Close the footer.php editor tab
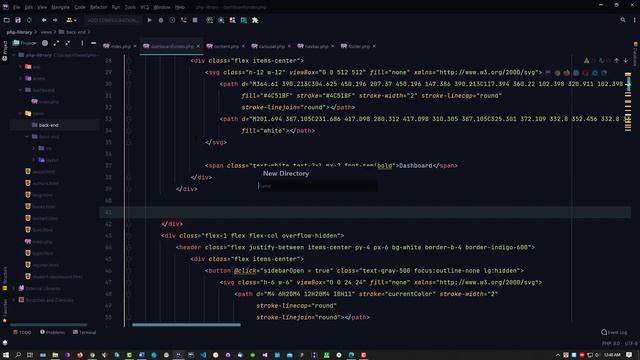 pyautogui.click(x=374, y=46)
